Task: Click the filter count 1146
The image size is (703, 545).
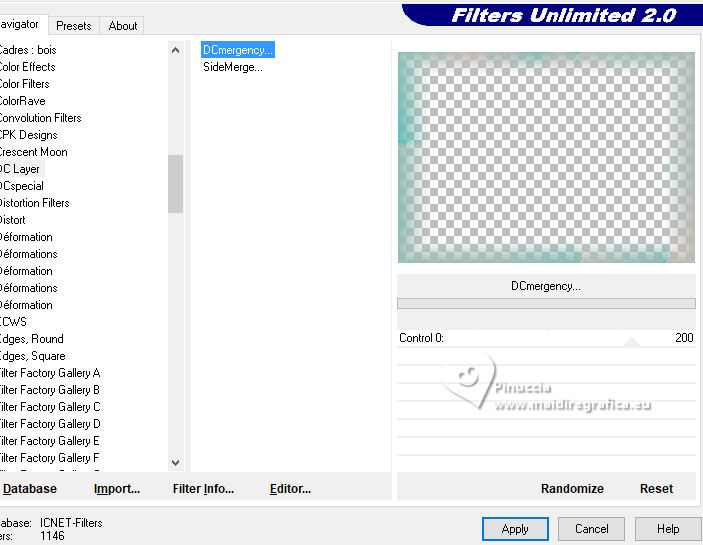Action: click(52, 536)
